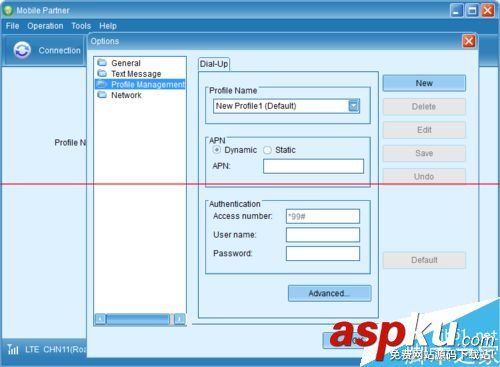Close the Options dialog
This screenshot has width=500, height=367.
click(x=469, y=41)
